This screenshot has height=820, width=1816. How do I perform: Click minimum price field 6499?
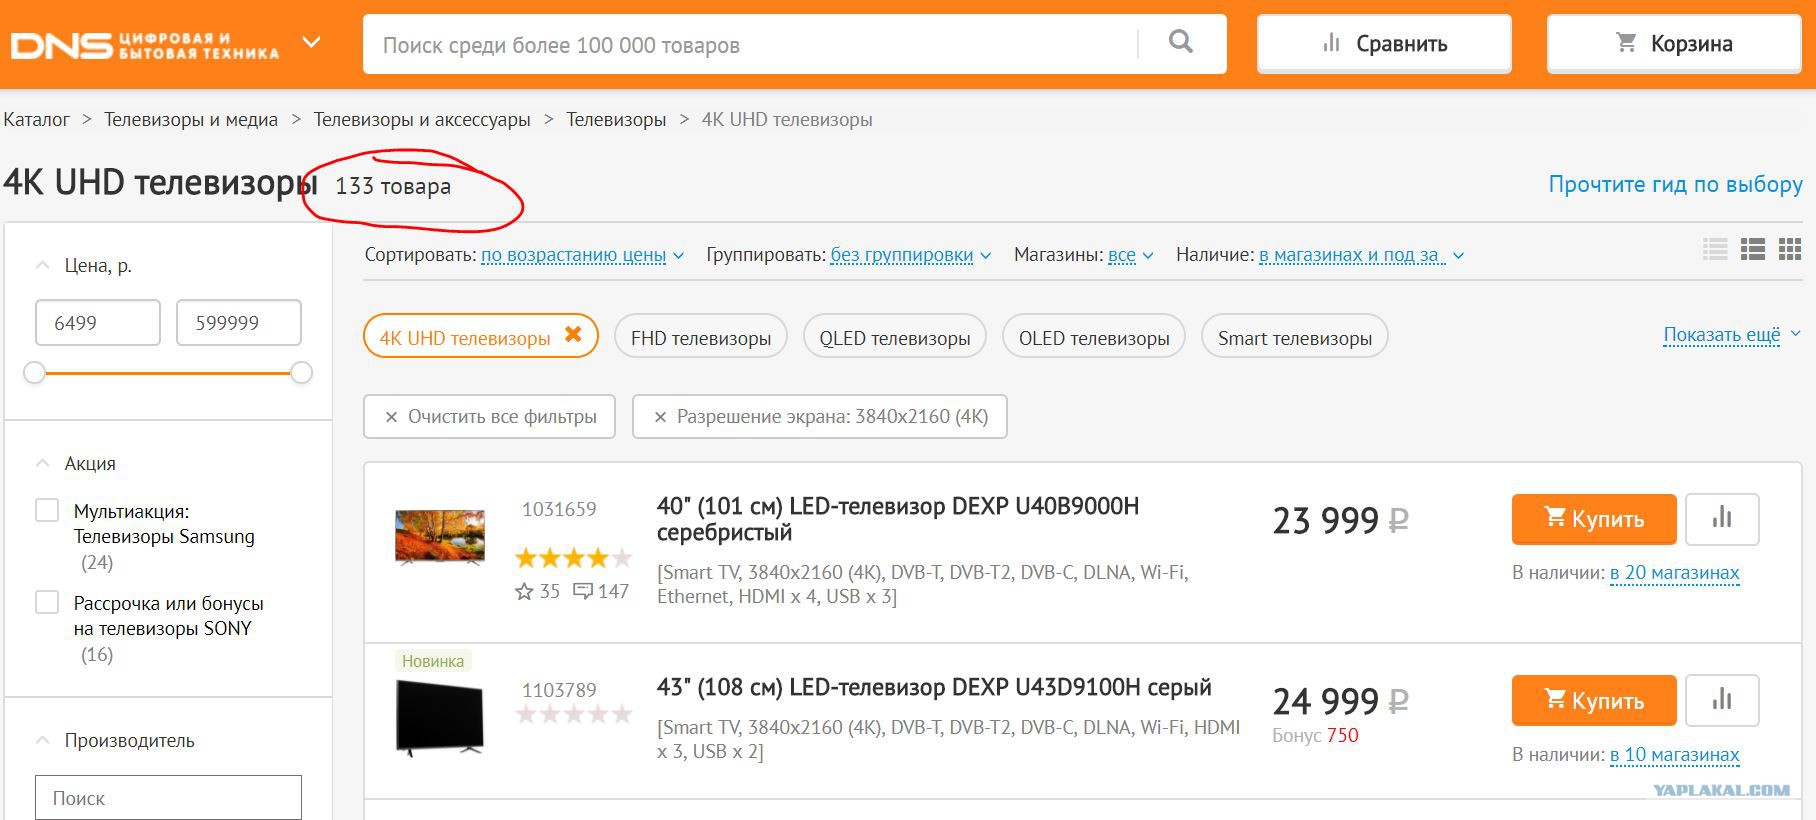pos(98,323)
